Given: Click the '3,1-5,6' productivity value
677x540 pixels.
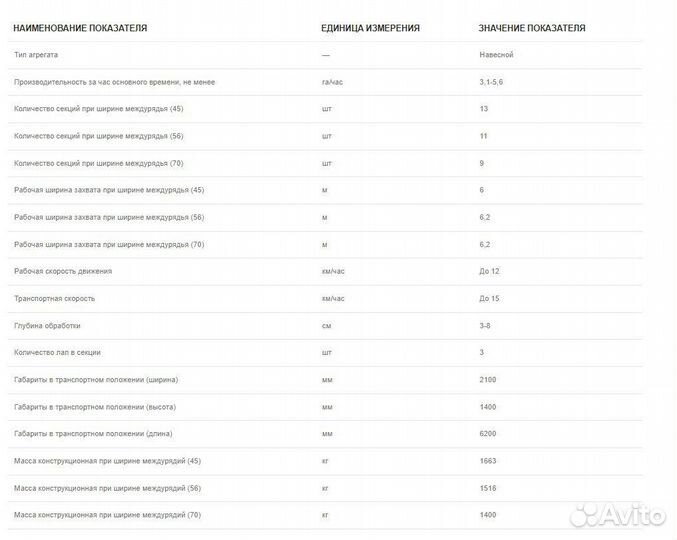Looking at the screenshot, I should 494,82.
